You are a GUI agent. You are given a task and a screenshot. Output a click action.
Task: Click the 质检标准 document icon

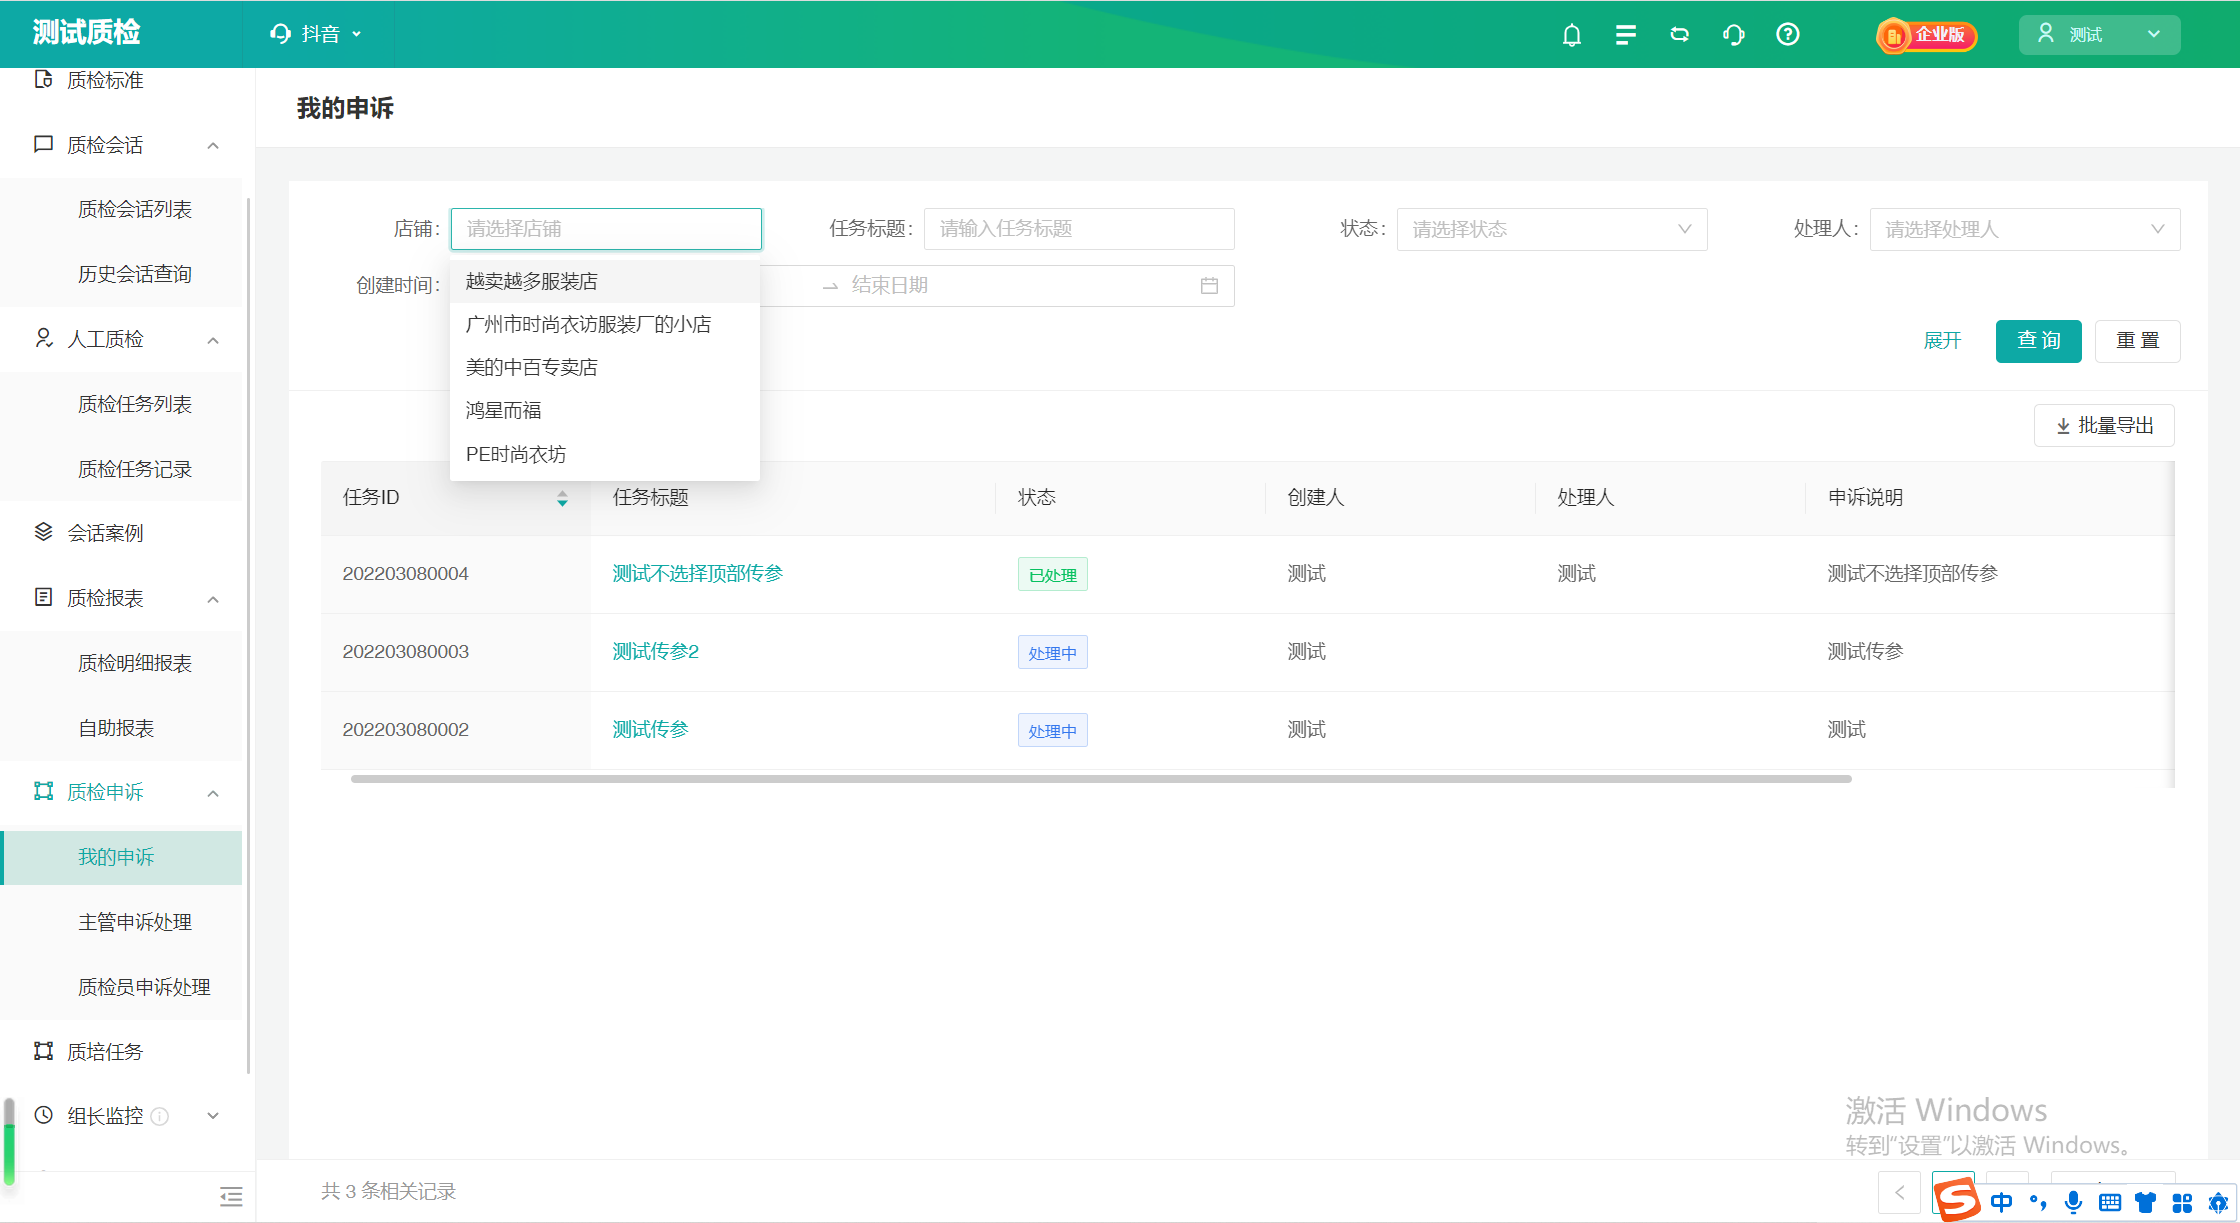pyautogui.click(x=43, y=79)
